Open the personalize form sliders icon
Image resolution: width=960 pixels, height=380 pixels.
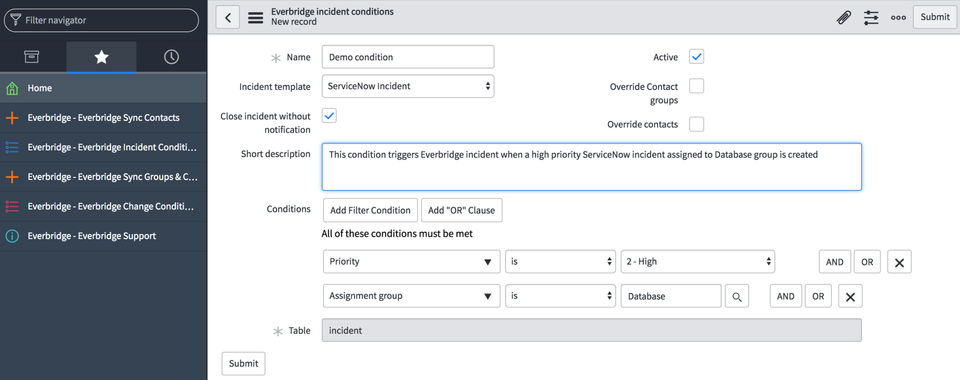[x=871, y=18]
